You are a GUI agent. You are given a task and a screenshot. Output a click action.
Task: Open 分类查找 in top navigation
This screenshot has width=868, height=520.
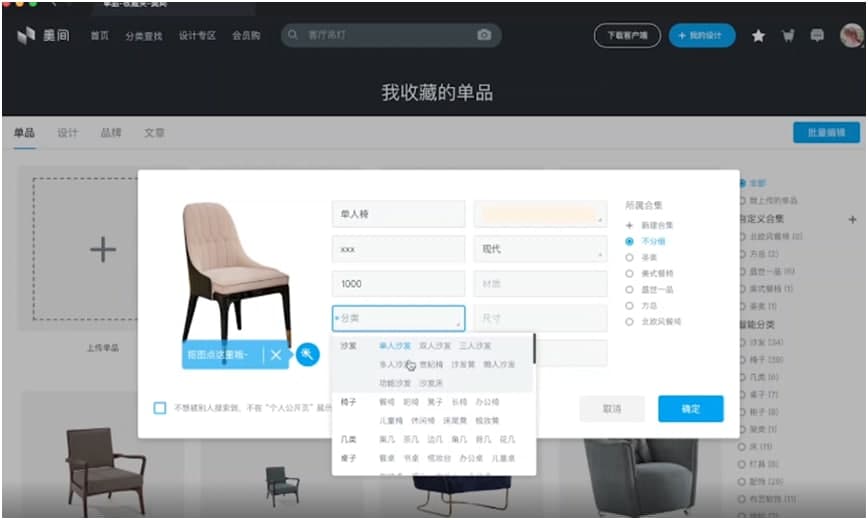[x=143, y=36]
